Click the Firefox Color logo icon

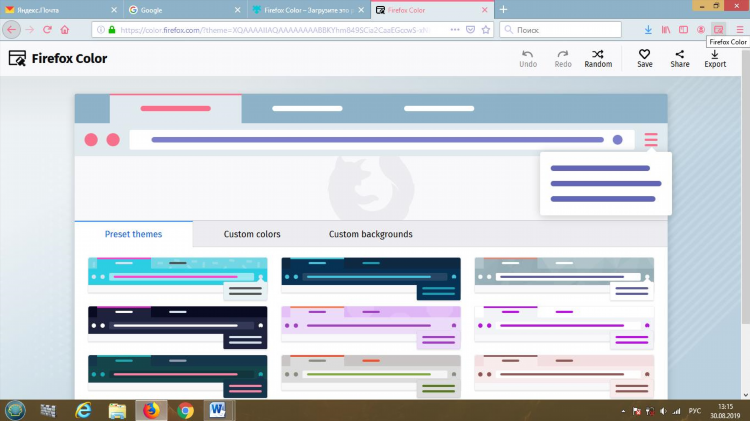(x=17, y=58)
